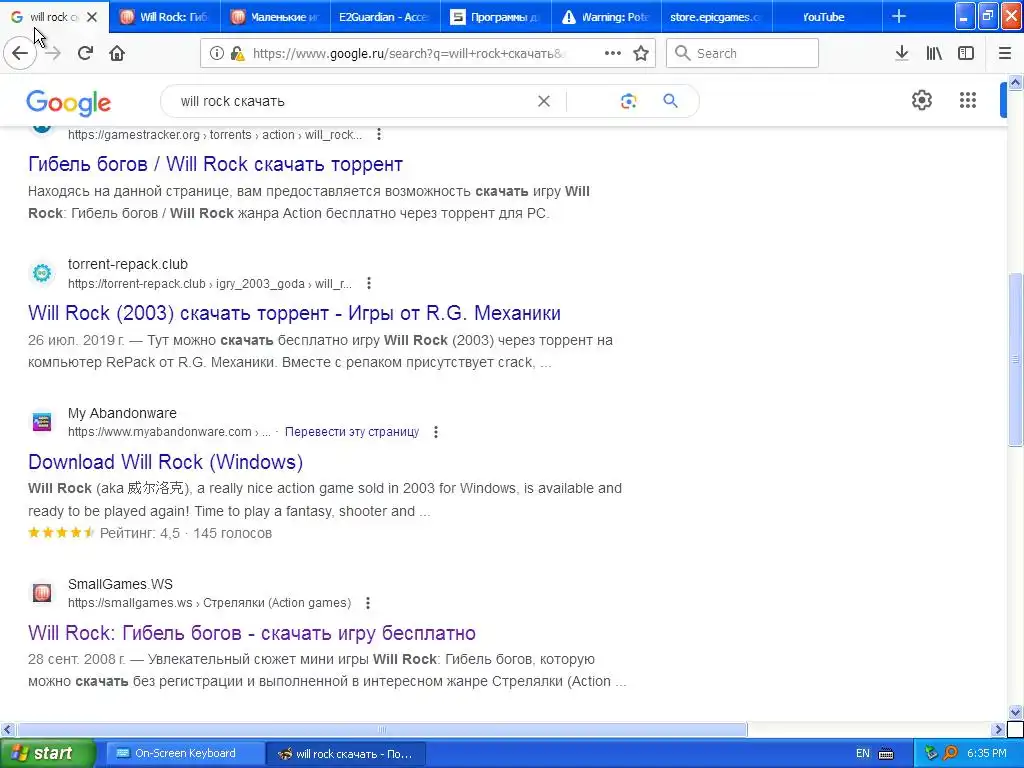This screenshot has height=768, width=1024.
Task: Open the Google apps grid
Action: tap(968, 100)
